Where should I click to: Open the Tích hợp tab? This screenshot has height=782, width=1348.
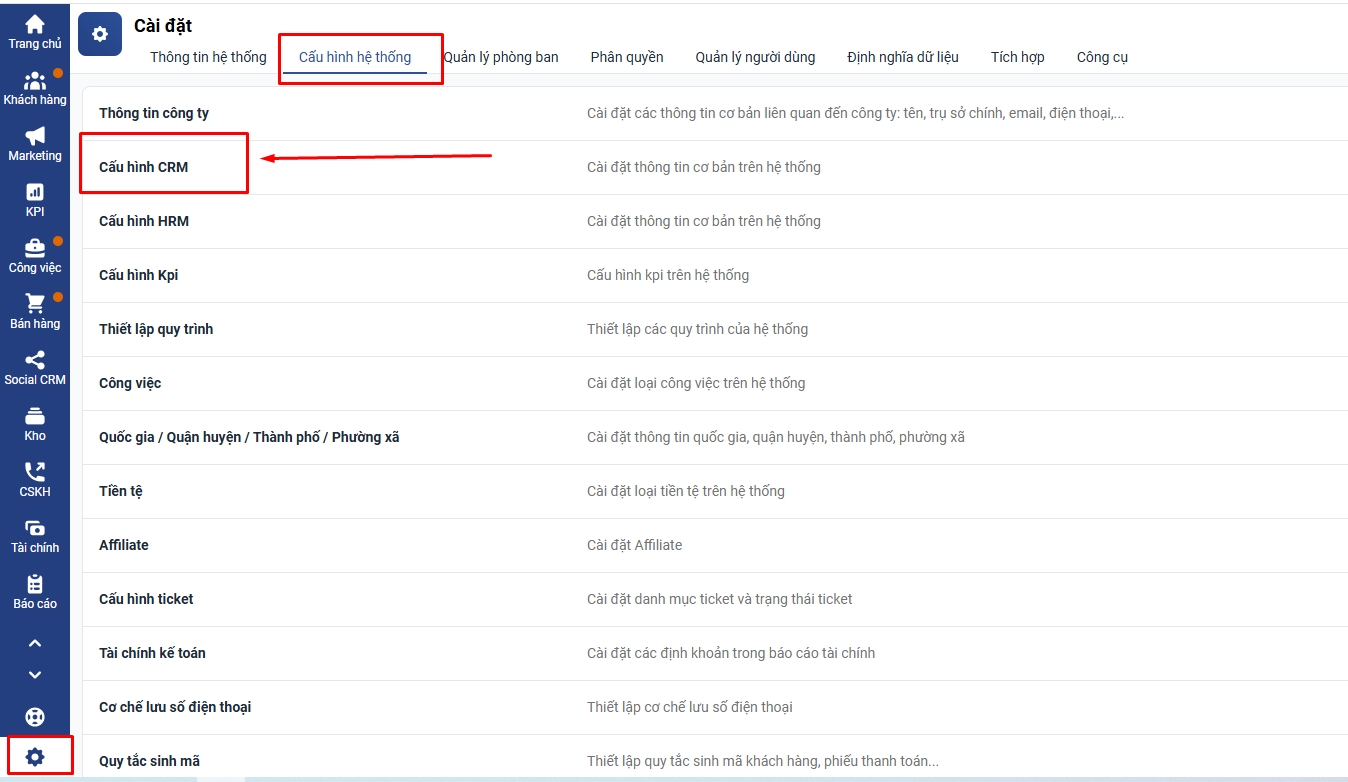pos(1017,57)
